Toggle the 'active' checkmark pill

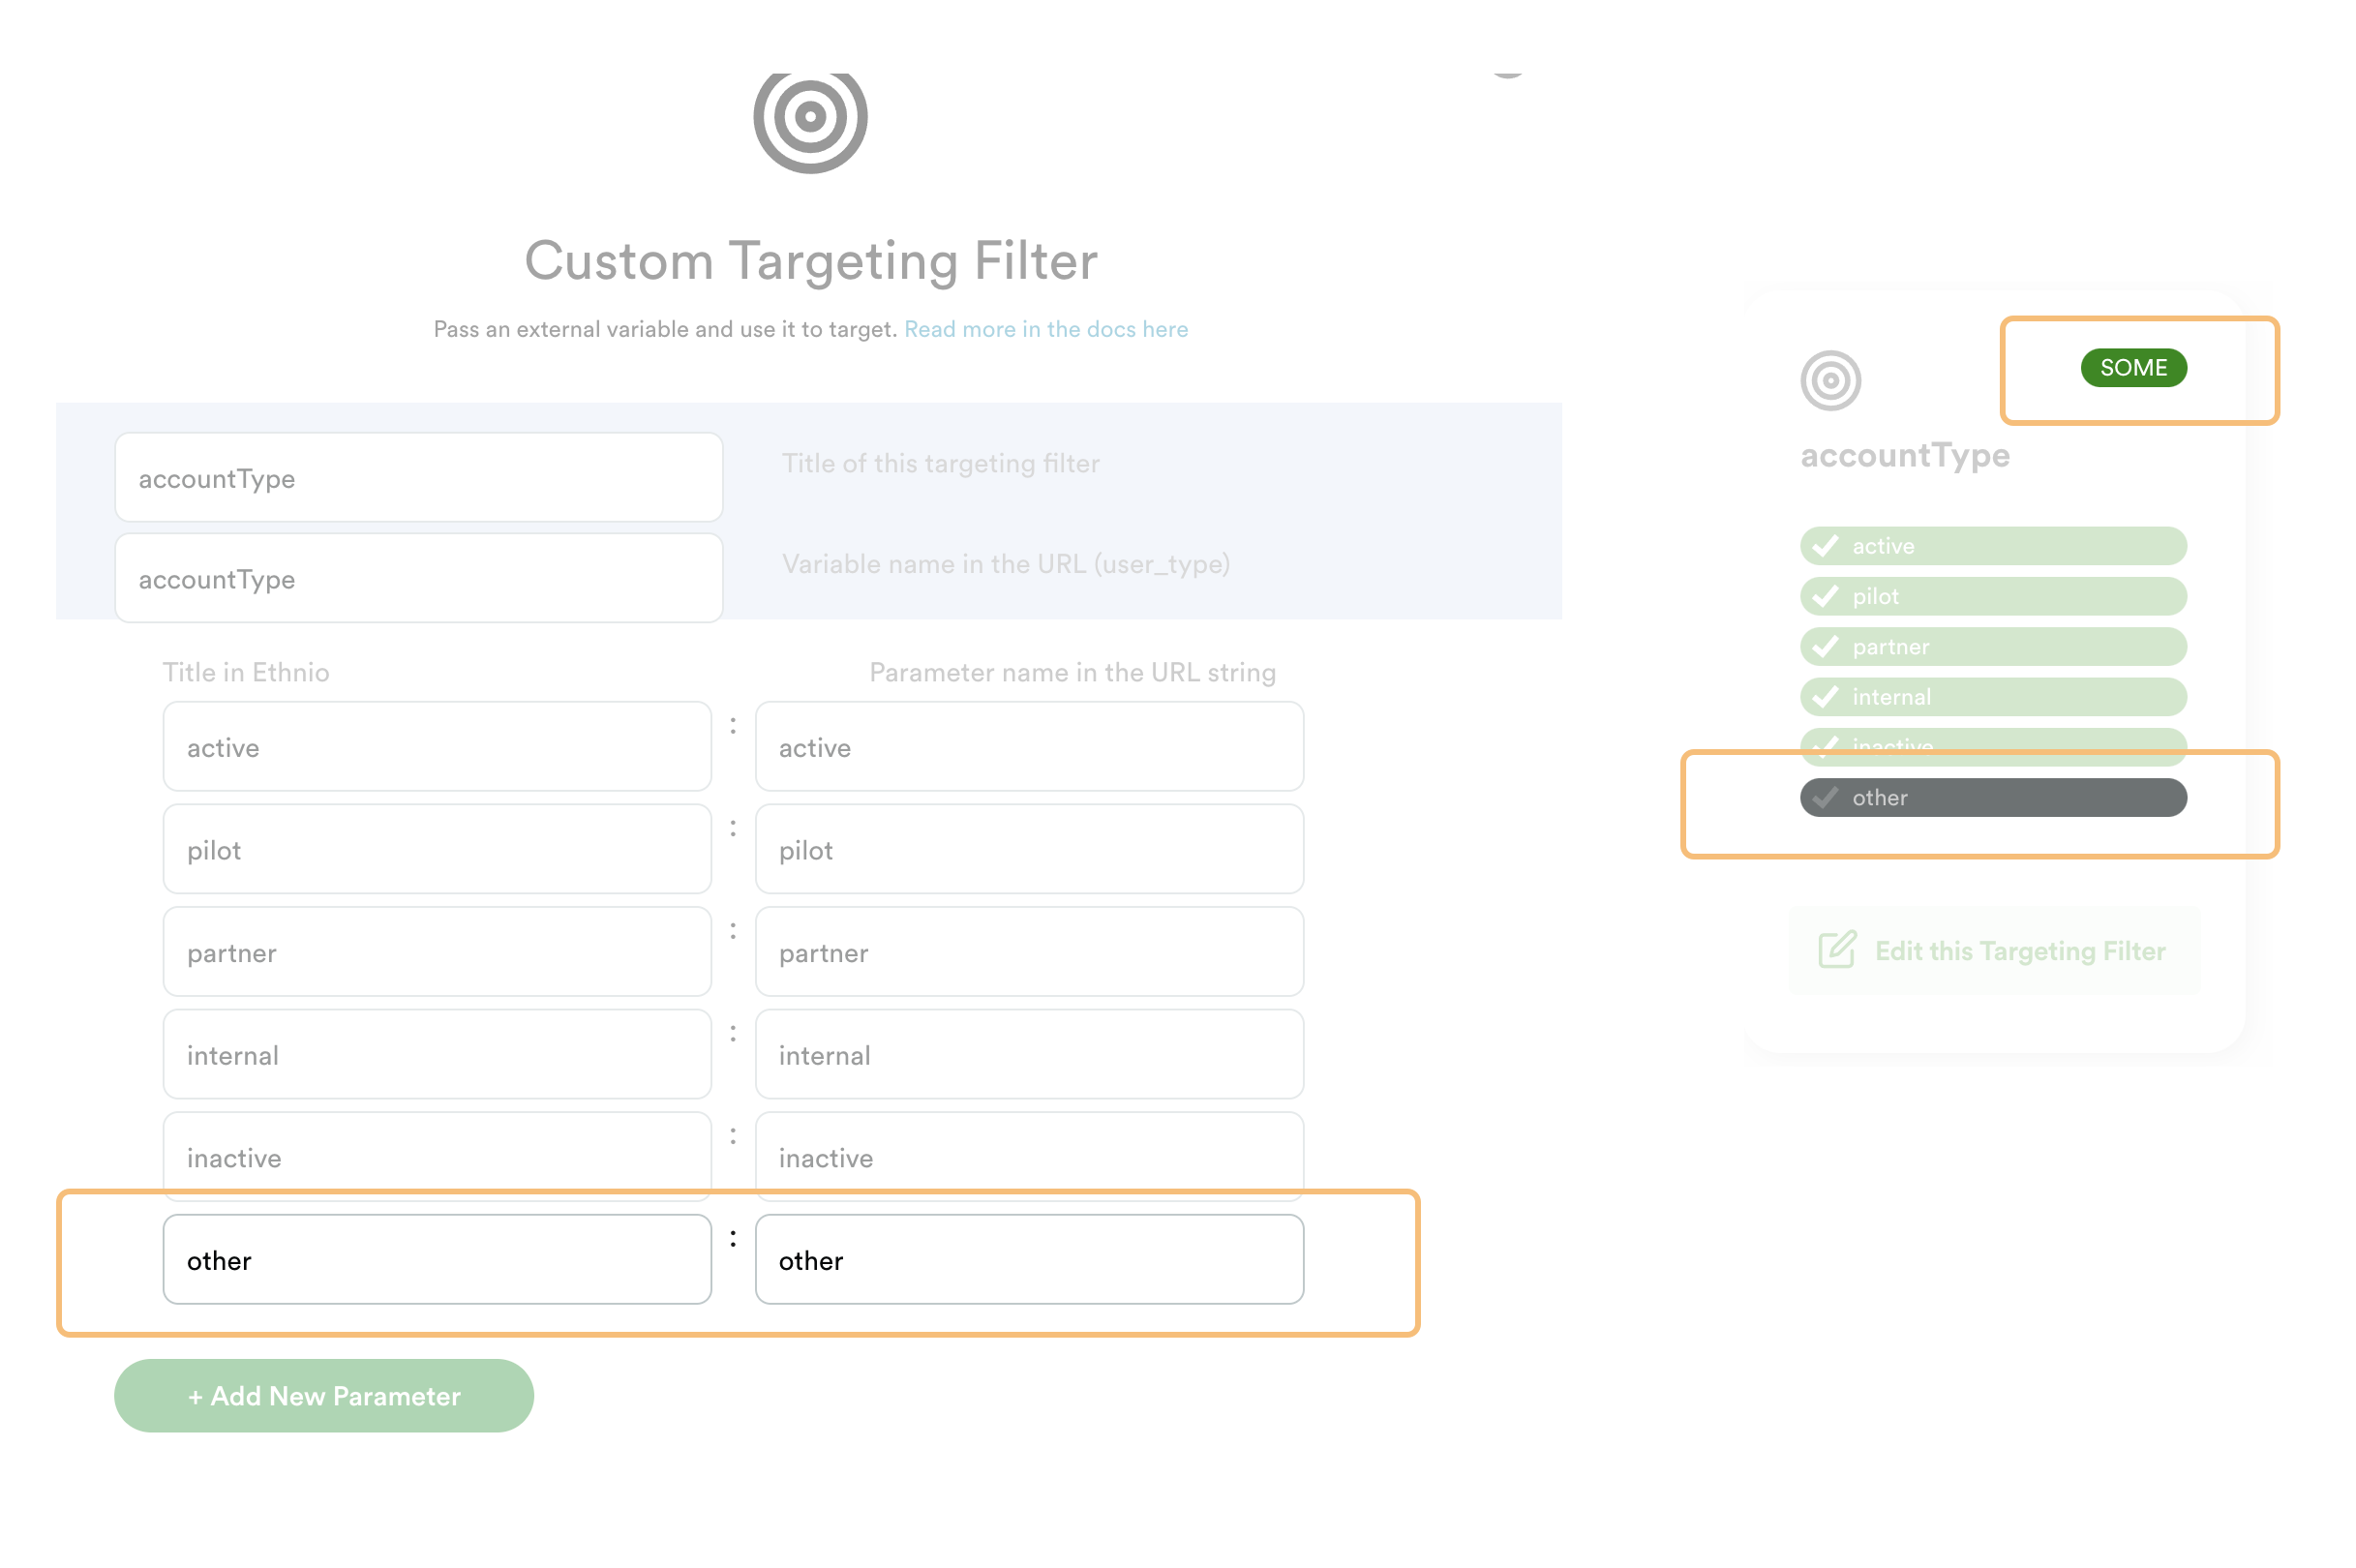1992,546
